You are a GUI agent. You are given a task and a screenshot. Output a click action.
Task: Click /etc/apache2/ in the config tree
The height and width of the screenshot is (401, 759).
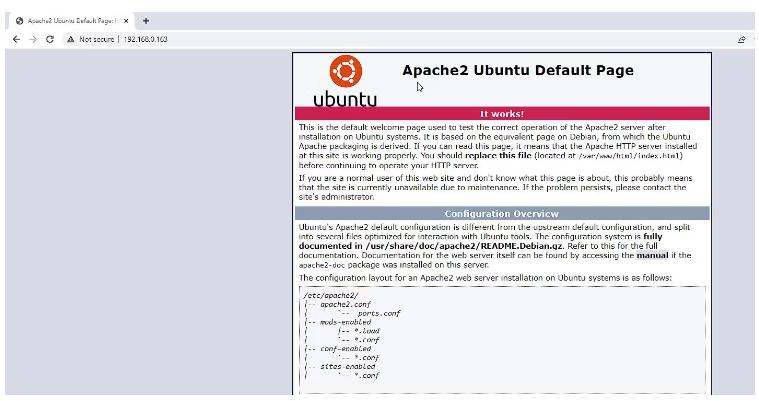pos(331,295)
